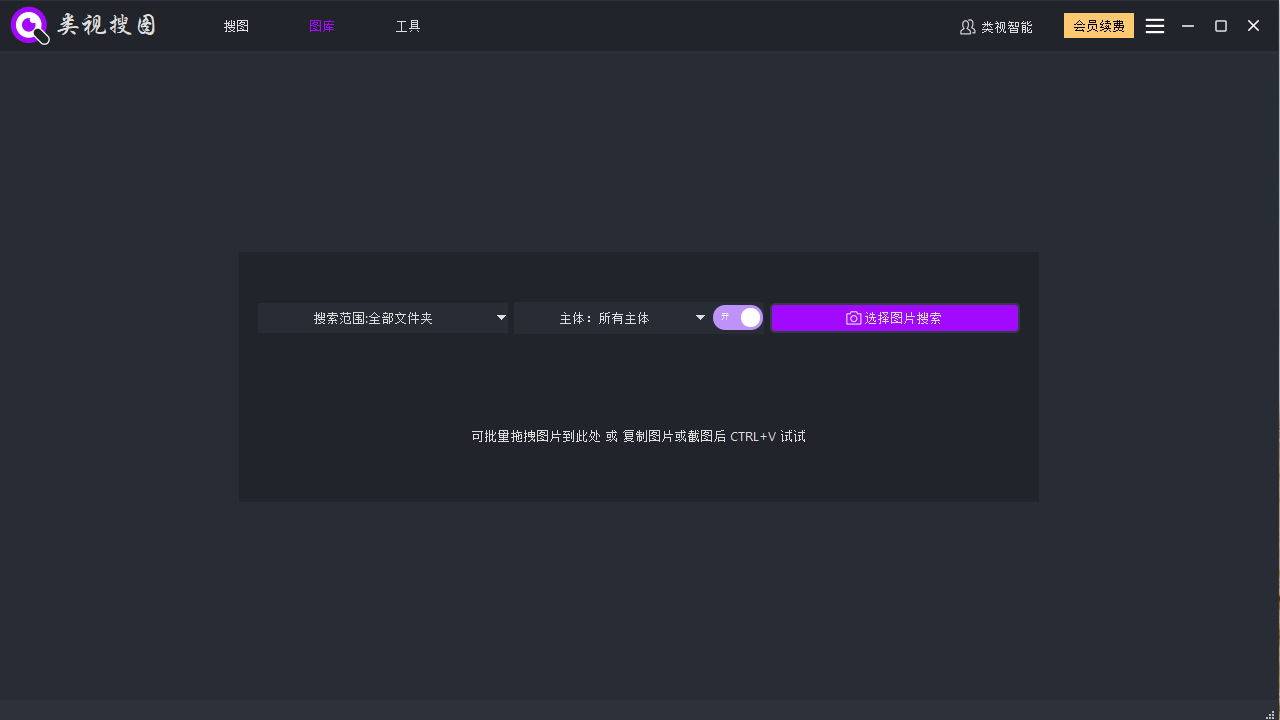Screen dimensions: 1280x720
Task: Click the user silhouette icon beside 类视智能
Action: pos(967,27)
